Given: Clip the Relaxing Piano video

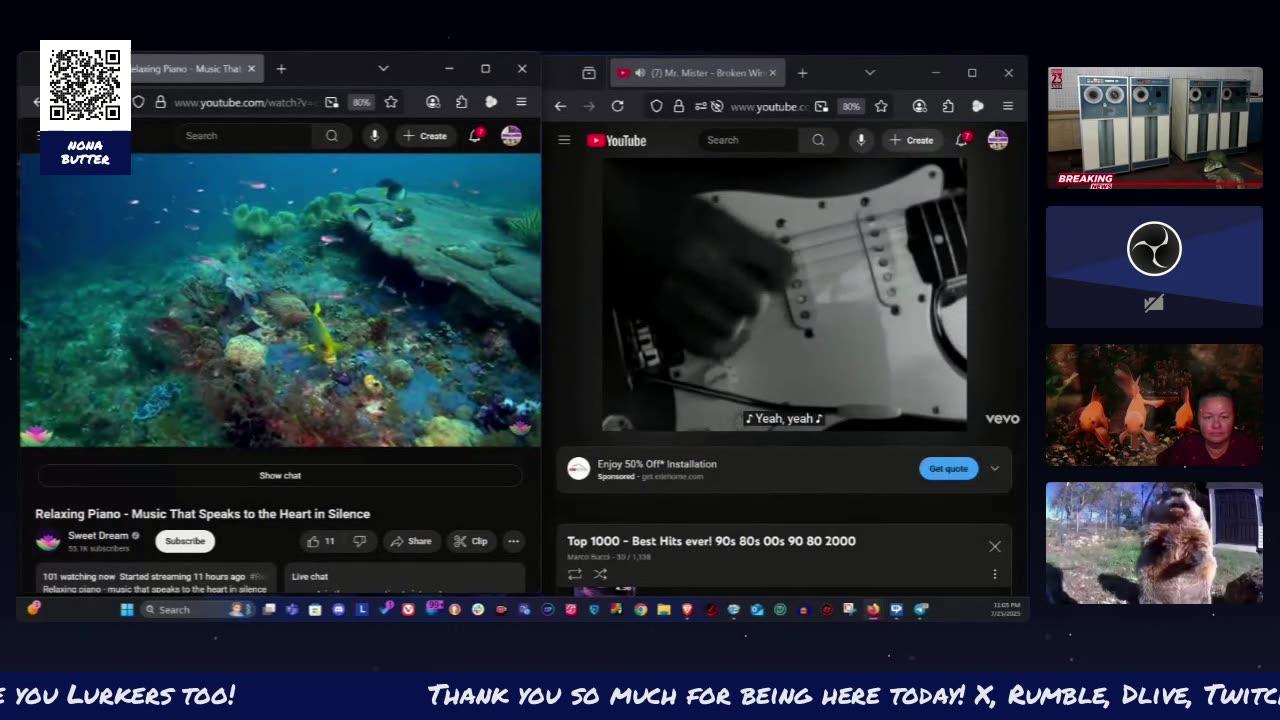Looking at the screenshot, I should point(470,541).
